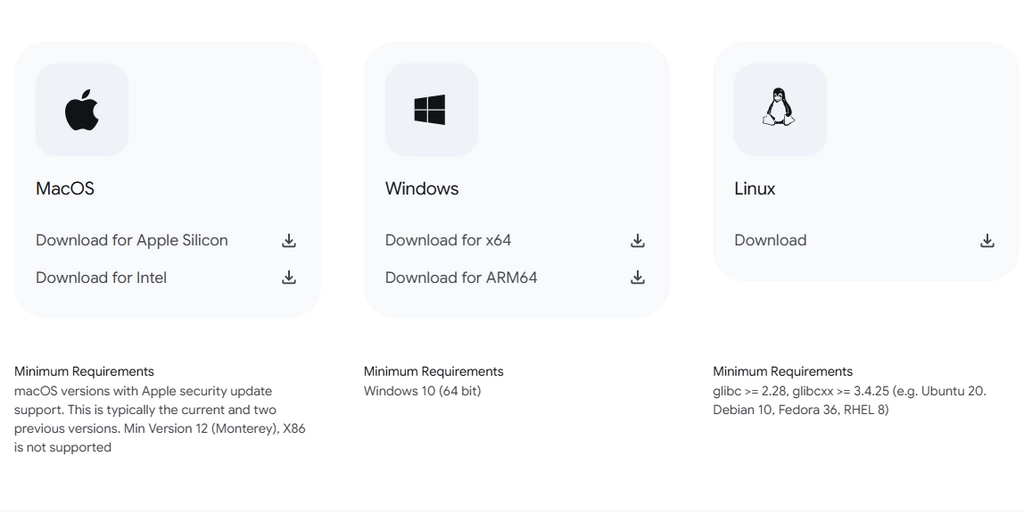Image resolution: width=1024 pixels, height=531 pixels.
Task: Click 'macOS versions with Apple security update' line
Action: click(143, 391)
